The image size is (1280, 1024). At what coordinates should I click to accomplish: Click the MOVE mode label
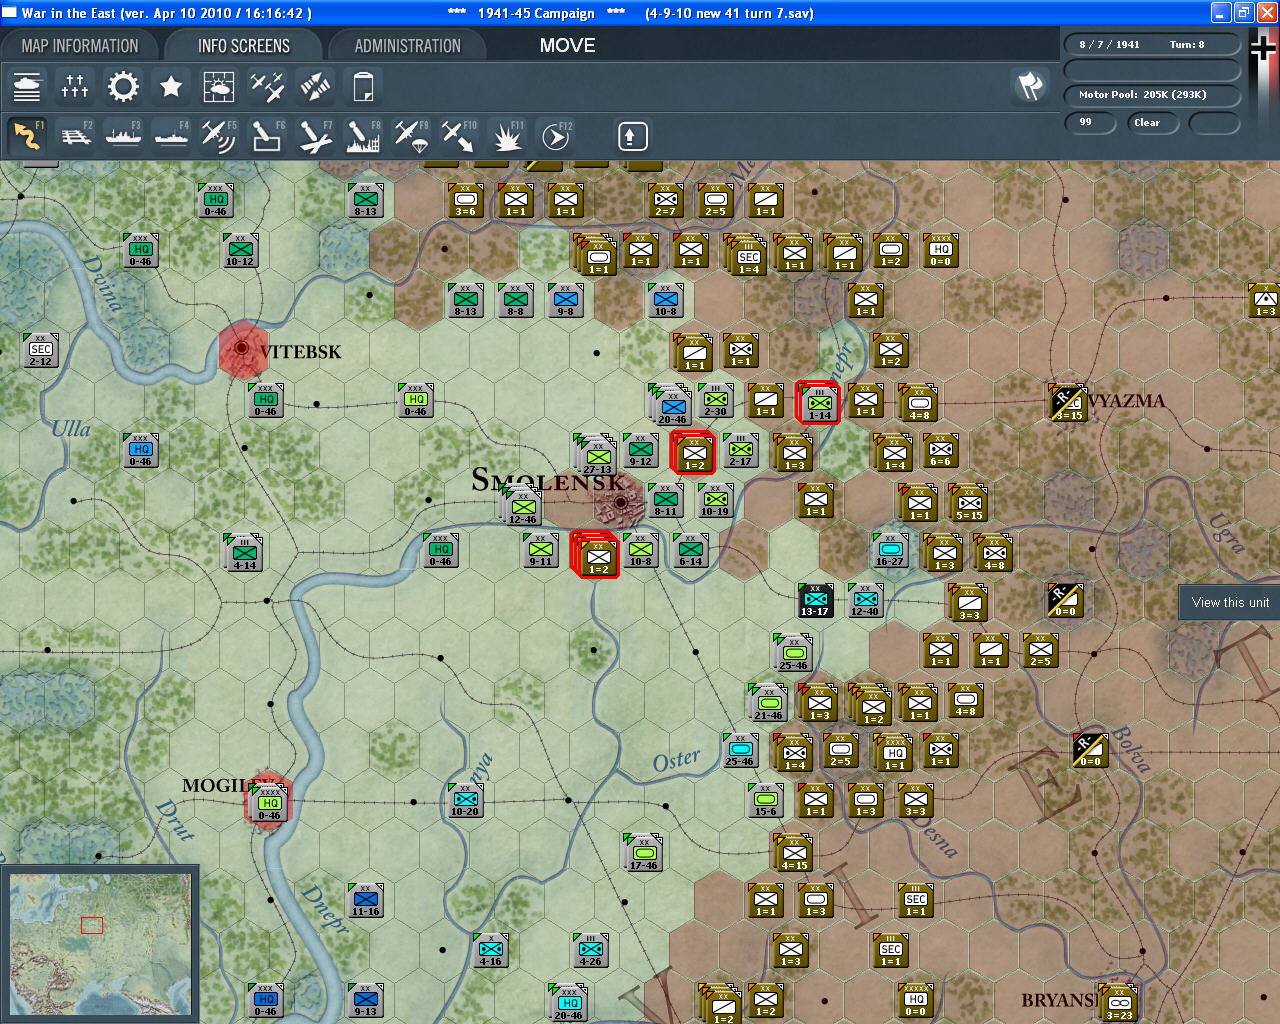tap(567, 46)
